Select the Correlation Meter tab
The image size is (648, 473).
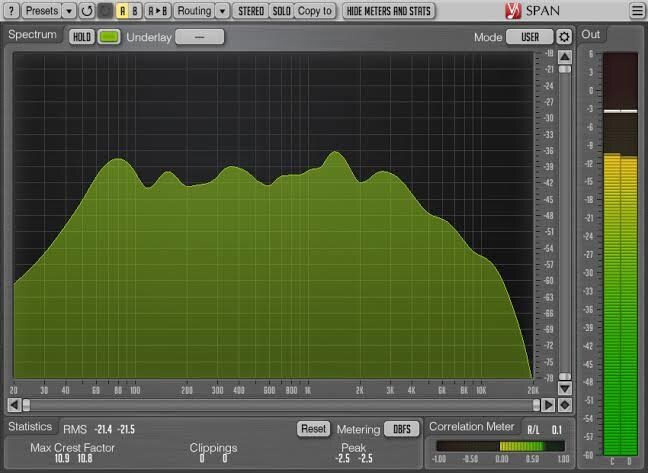[x=472, y=426]
